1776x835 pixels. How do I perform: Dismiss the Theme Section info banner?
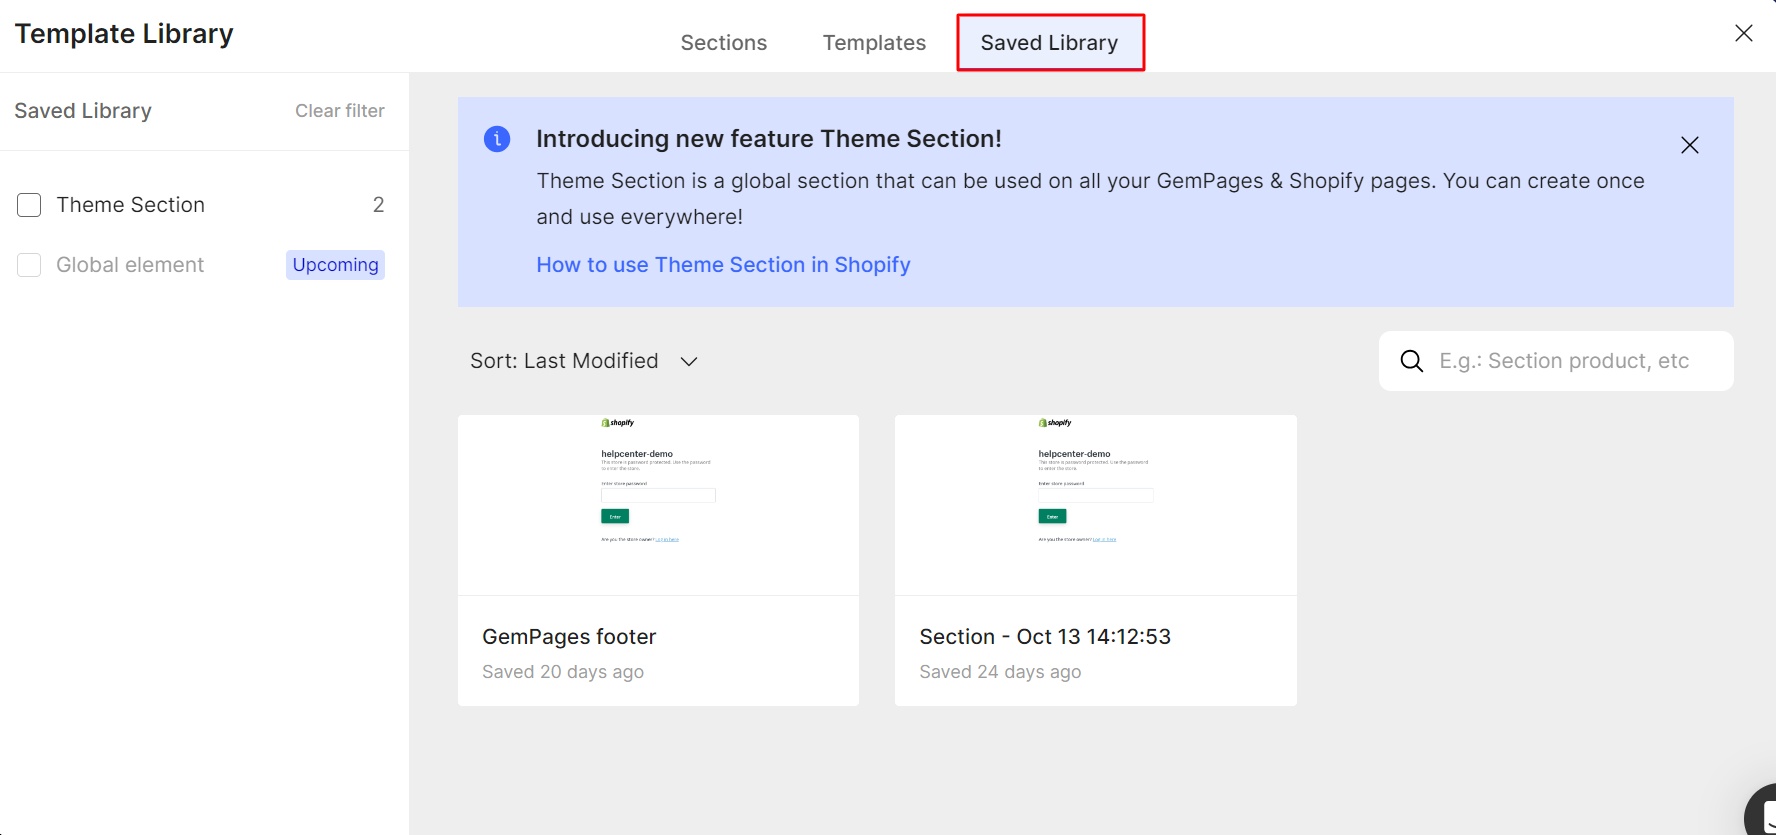pos(1689,145)
